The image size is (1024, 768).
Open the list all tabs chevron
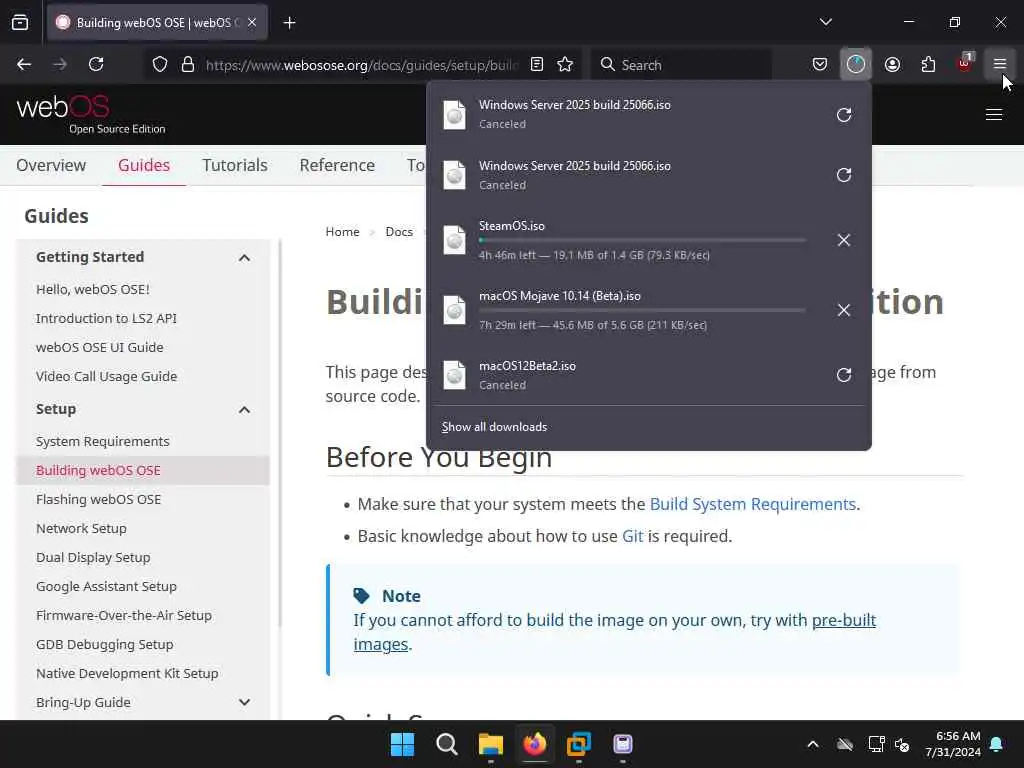[825, 22]
